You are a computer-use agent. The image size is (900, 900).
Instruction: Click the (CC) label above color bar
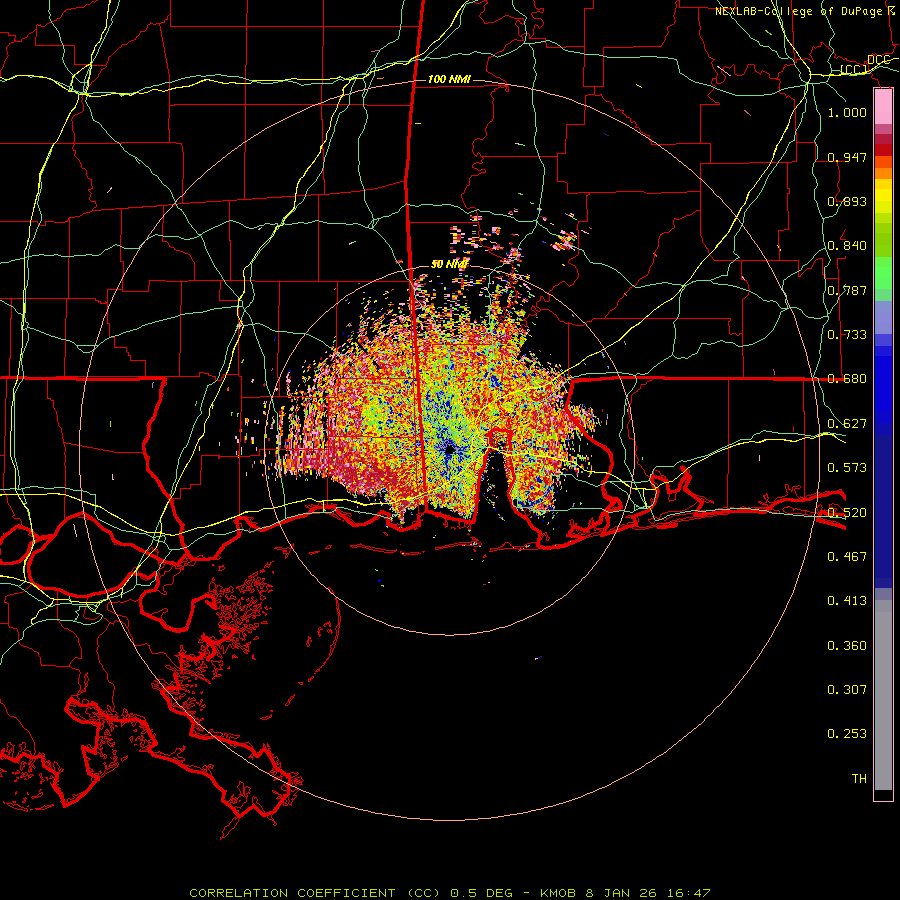point(854,70)
